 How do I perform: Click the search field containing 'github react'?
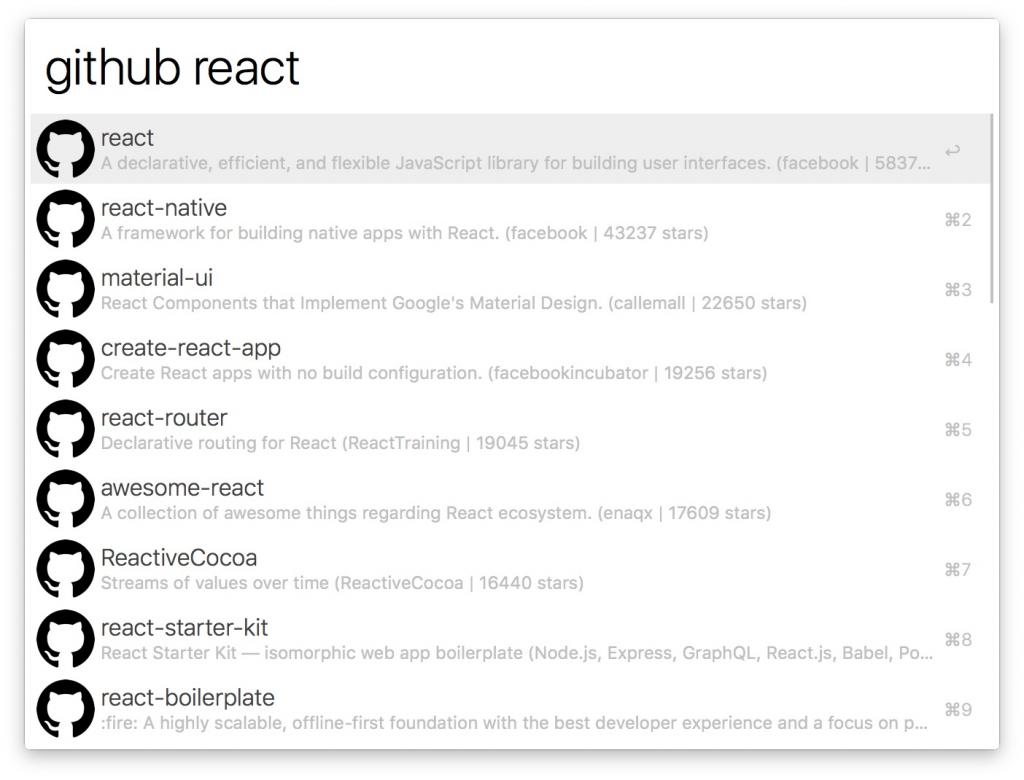pyautogui.click(x=500, y=68)
